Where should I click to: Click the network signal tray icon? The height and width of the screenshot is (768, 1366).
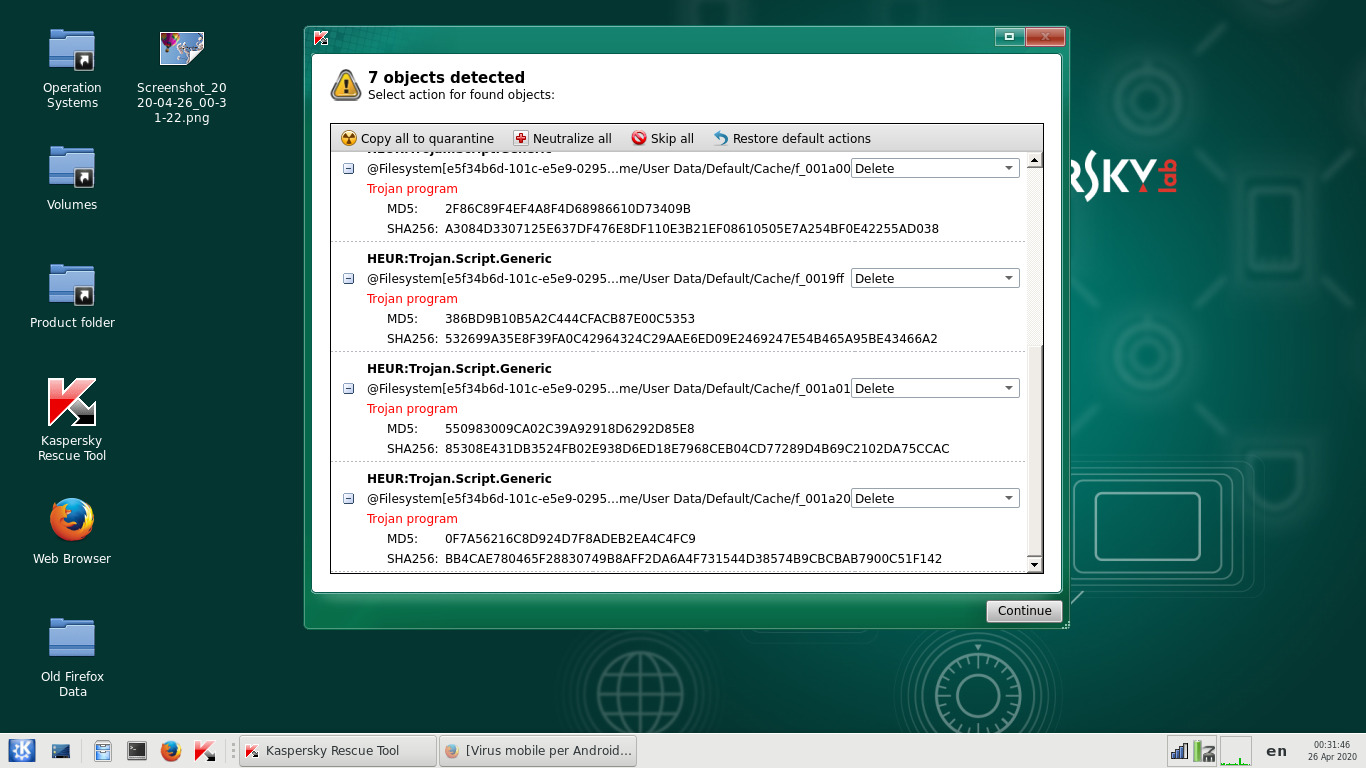point(1179,751)
